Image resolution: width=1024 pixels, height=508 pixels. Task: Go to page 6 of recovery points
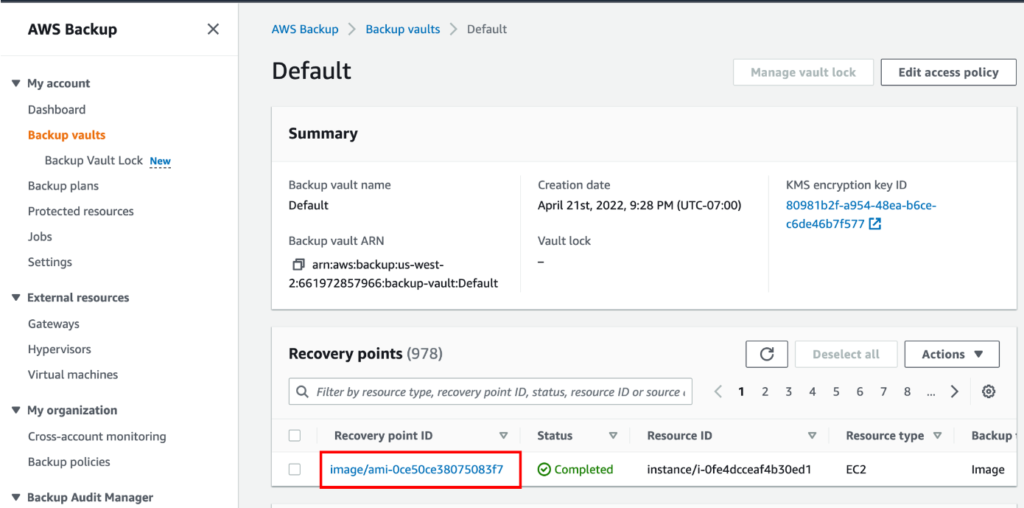859,392
